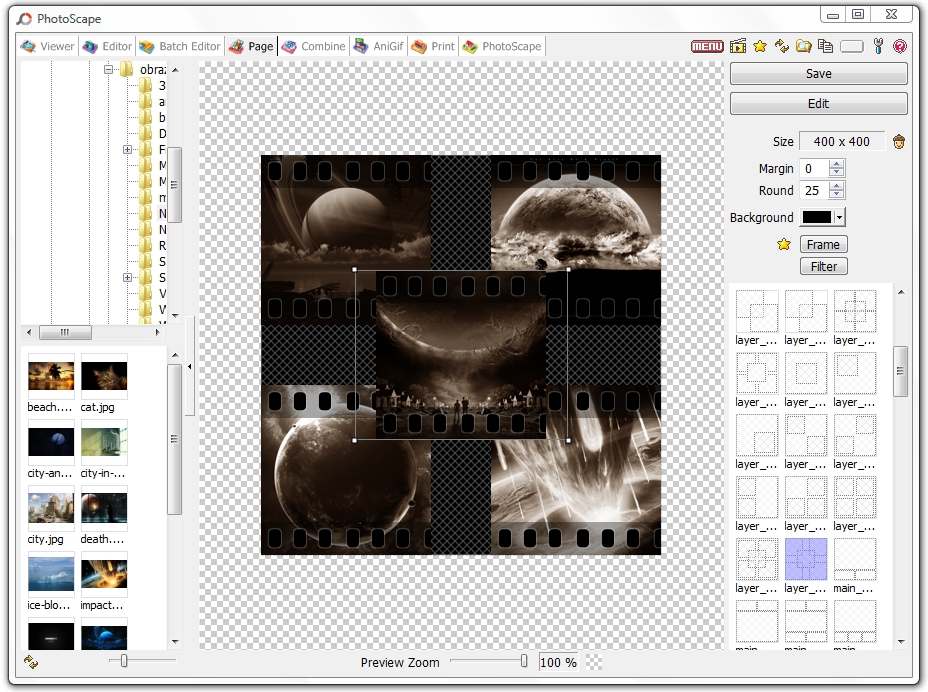
Task: Open the Frame options button
Action: (x=823, y=244)
